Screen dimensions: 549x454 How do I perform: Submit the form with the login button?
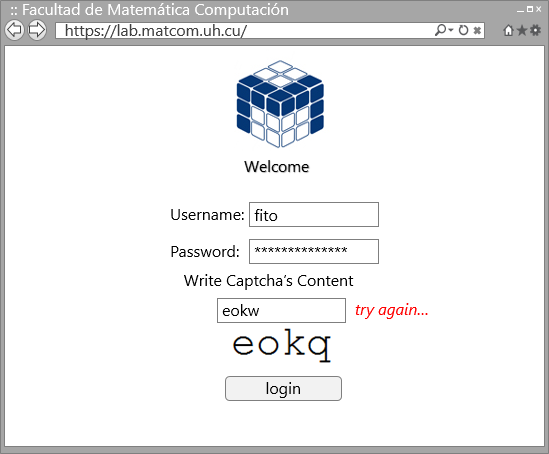click(283, 389)
